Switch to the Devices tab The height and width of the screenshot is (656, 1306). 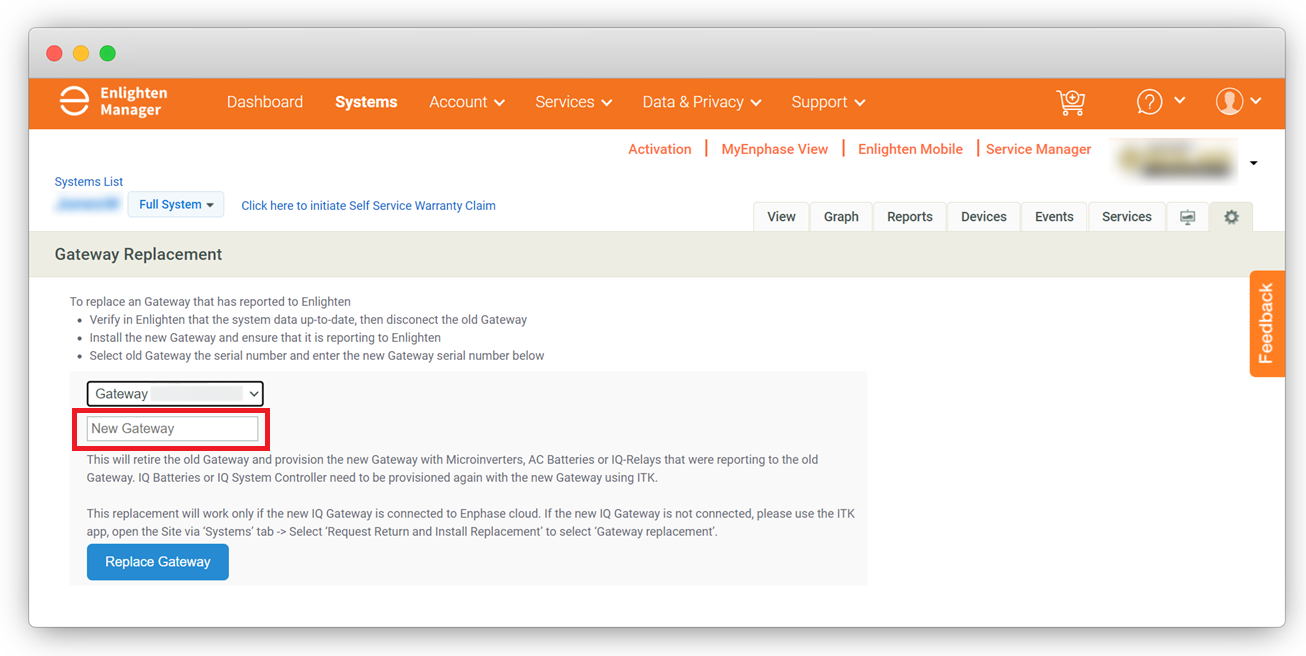984,217
